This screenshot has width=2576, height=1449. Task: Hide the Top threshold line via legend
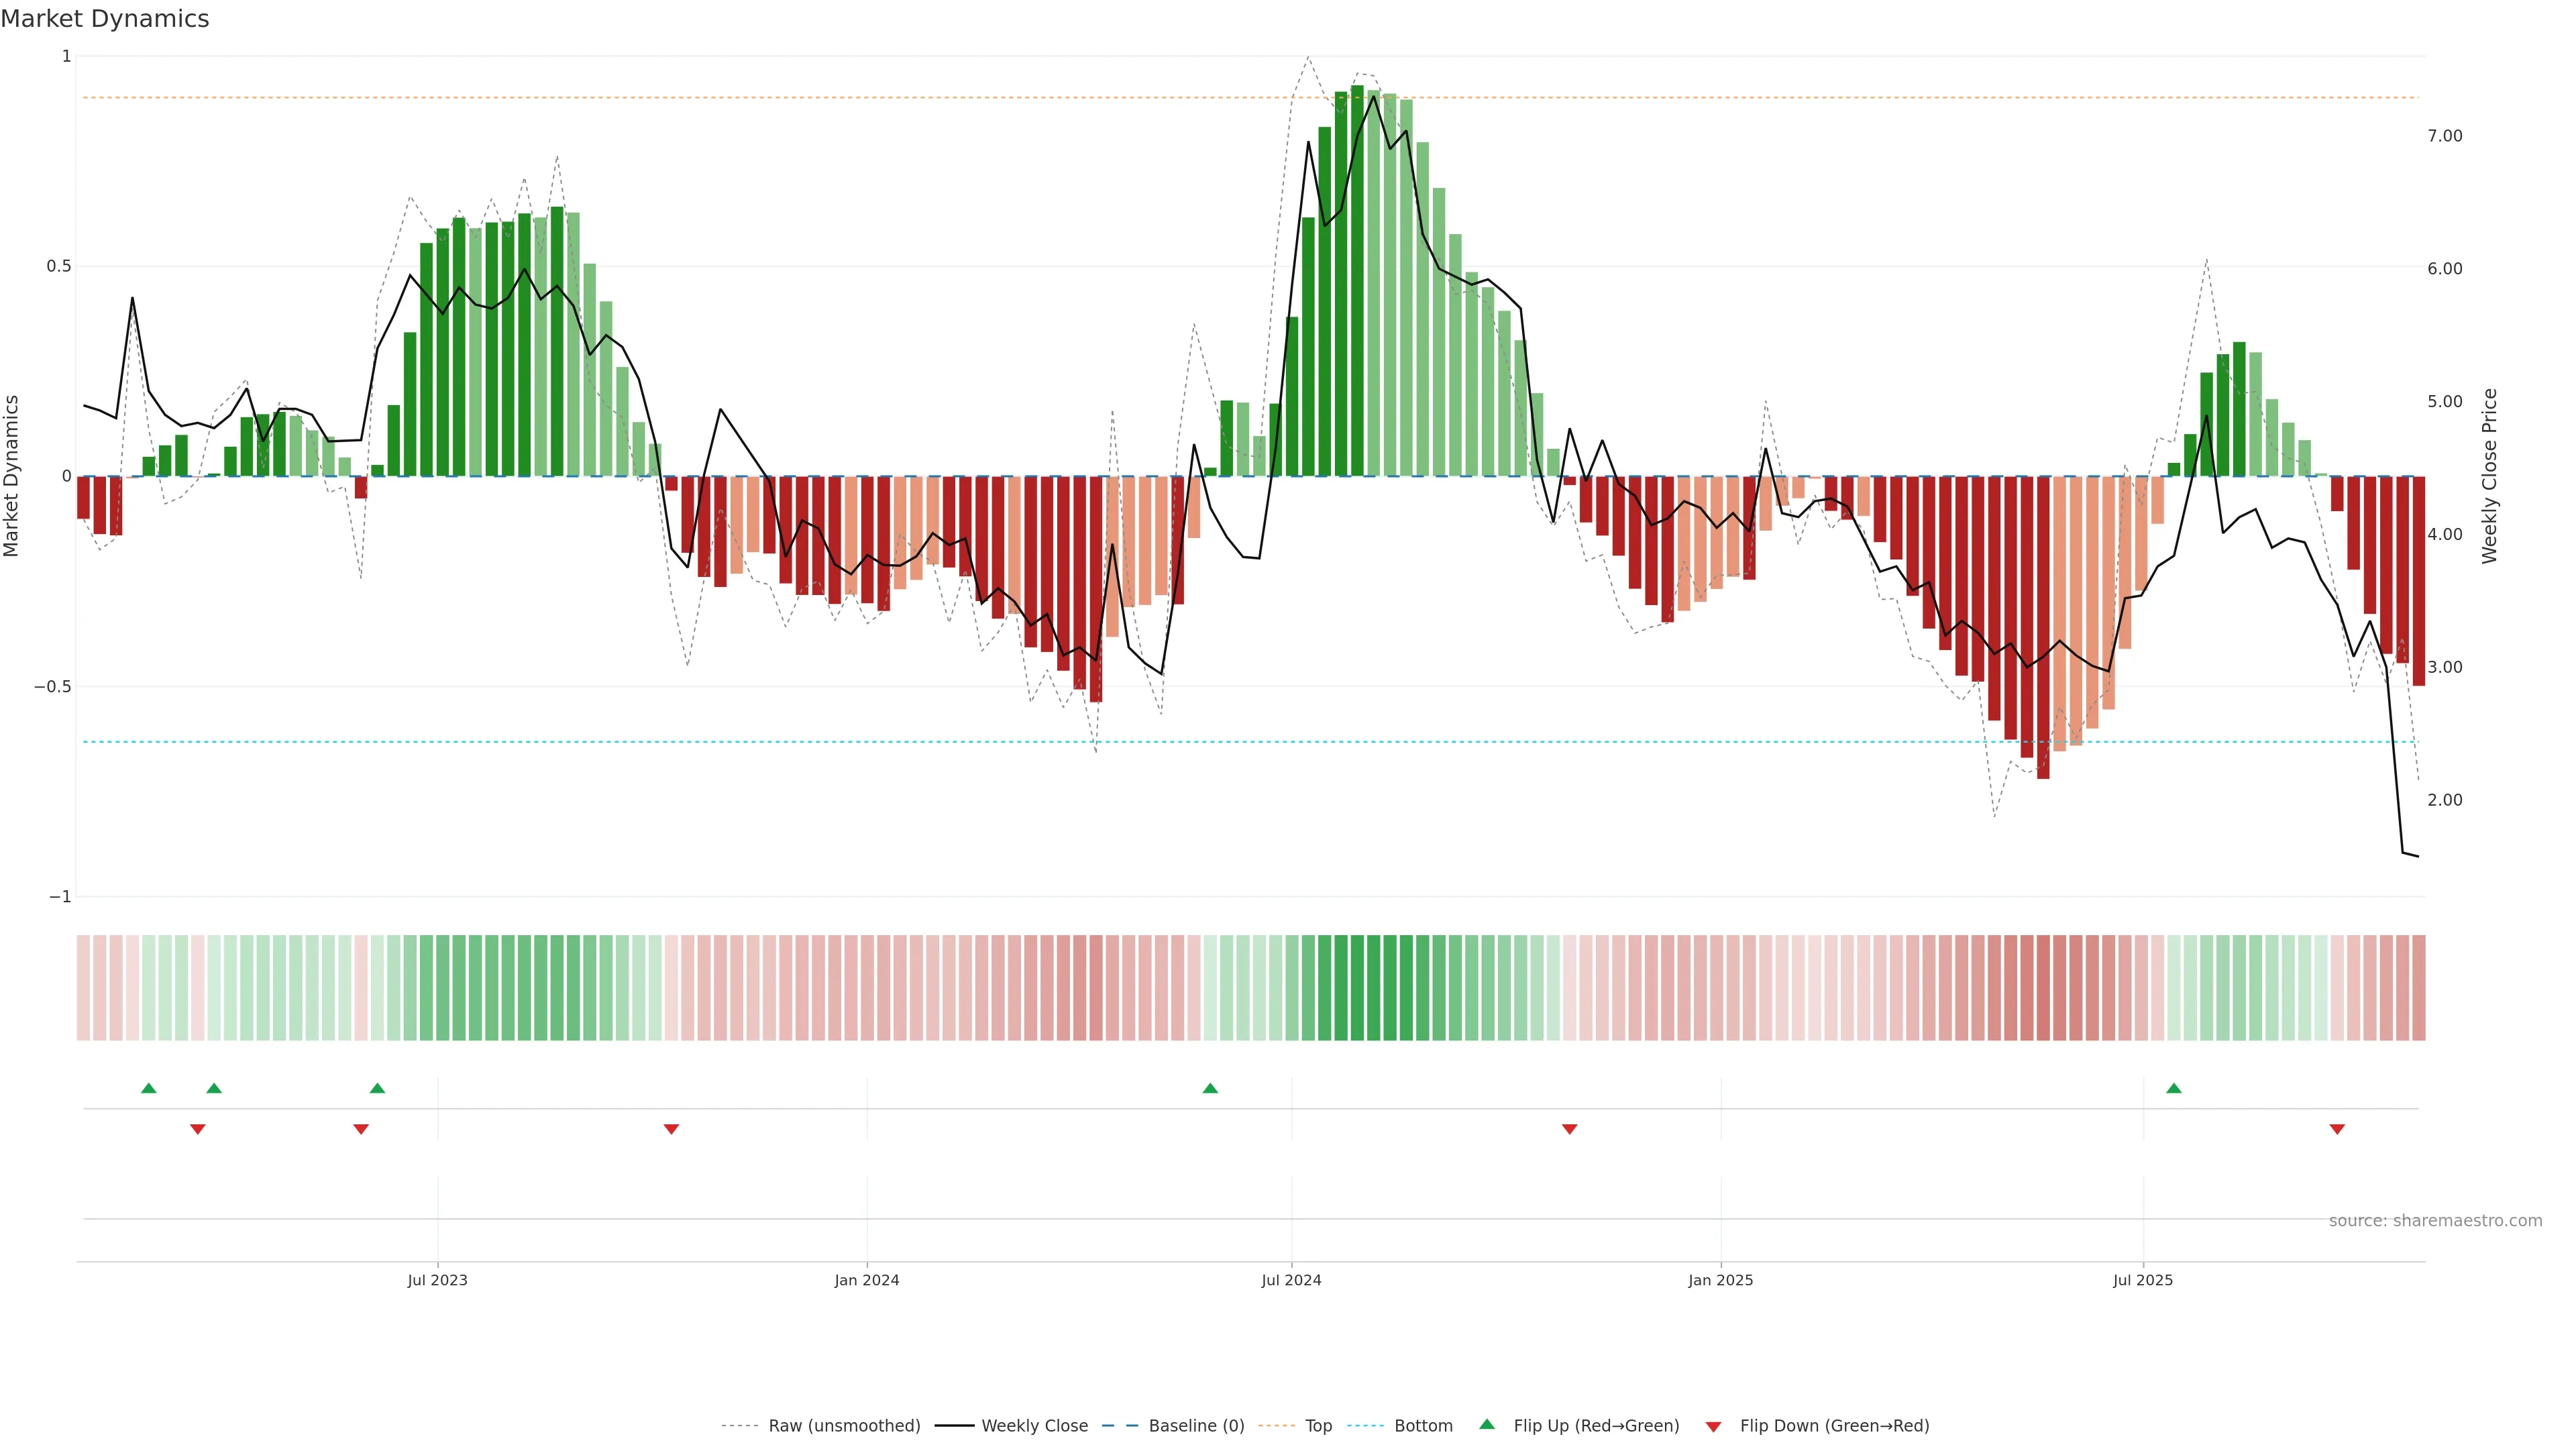(x=1318, y=1426)
